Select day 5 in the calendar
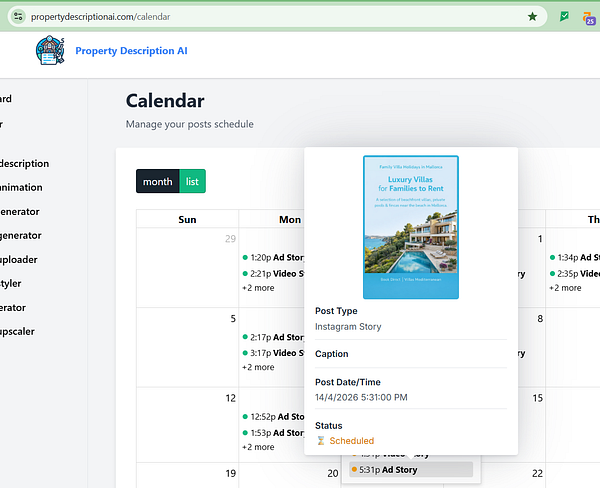The height and width of the screenshot is (488, 600). pyautogui.click(x=233, y=318)
